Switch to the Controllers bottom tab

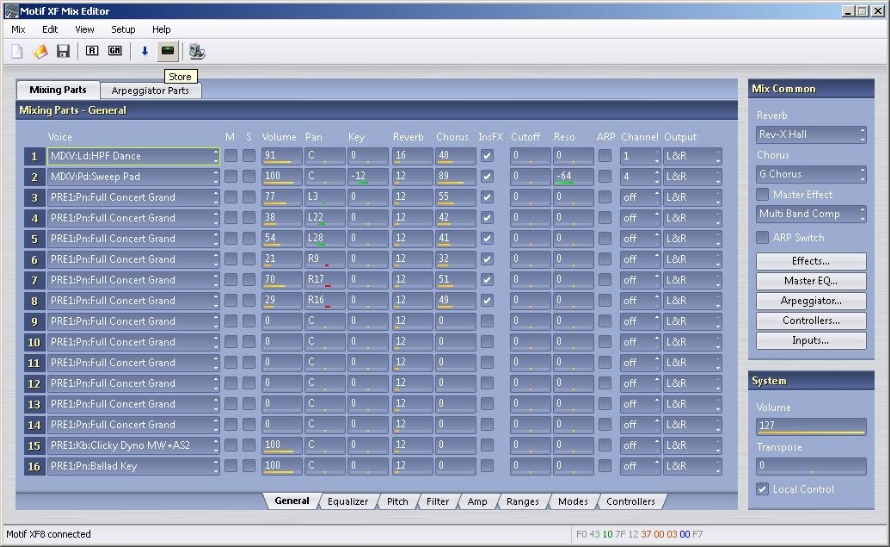click(631, 502)
